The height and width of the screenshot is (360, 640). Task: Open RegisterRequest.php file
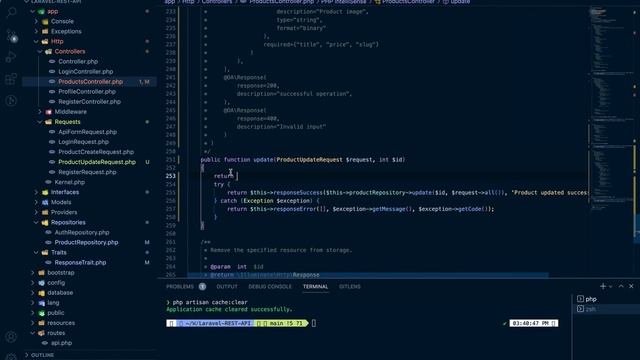click(87, 172)
